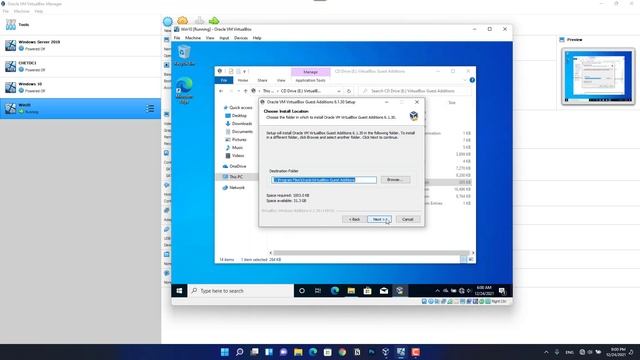Open Pictures in Explorer navigation pane
The width and height of the screenshot is (640, 360).
point(237,140)
